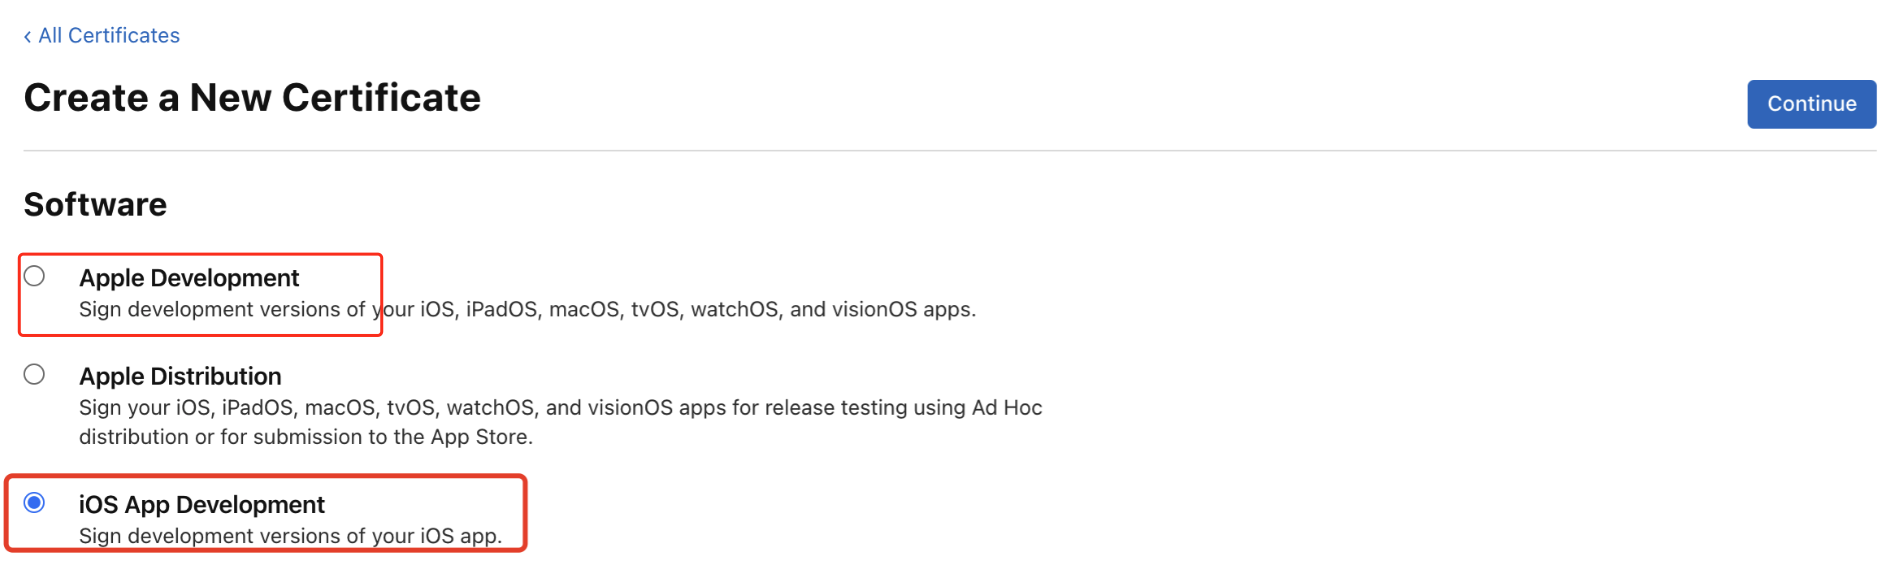Click the back chevron beside All Certificates
The image size is (1895, 579).
point(27,37)
